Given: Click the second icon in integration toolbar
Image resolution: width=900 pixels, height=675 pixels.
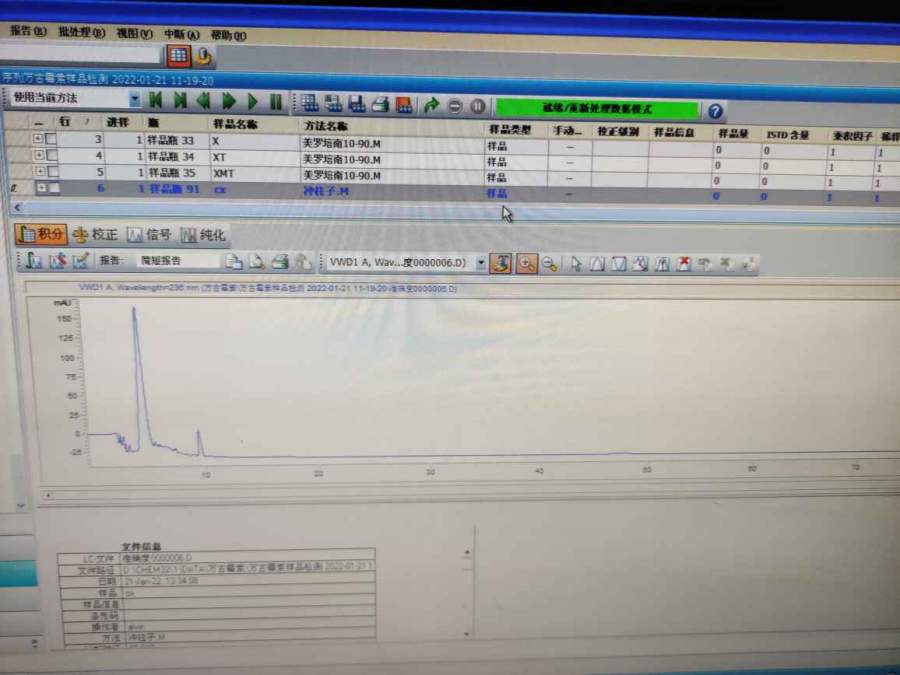Looking at the screenshot, I should click(x=57, y=261).
